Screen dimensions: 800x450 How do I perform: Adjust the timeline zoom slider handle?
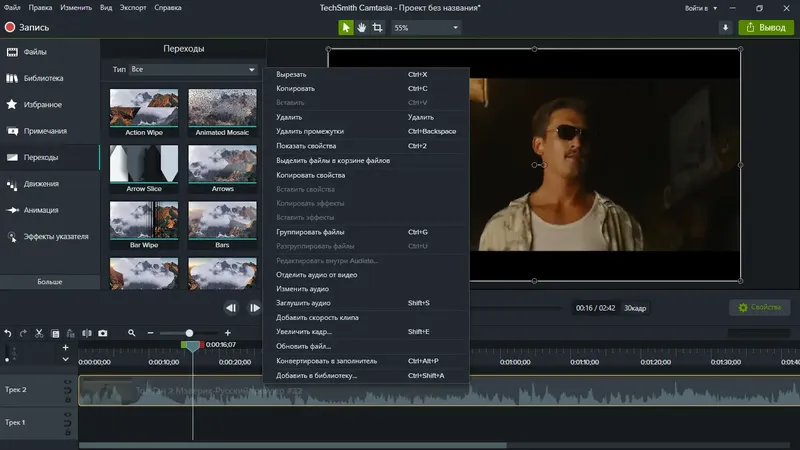click(x=189, y=332)
